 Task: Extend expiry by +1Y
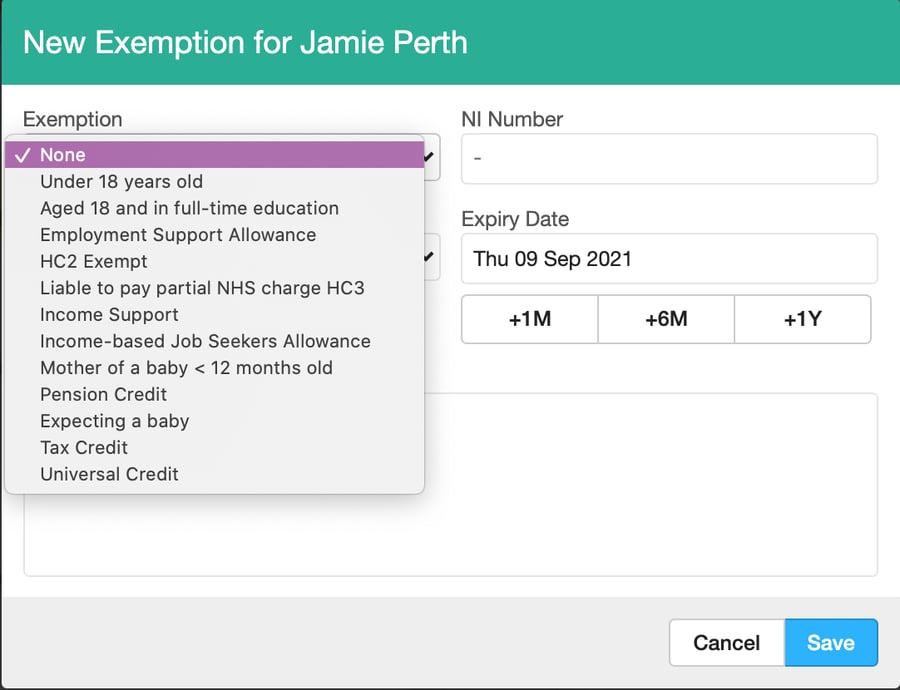click(x=802, y=320)
